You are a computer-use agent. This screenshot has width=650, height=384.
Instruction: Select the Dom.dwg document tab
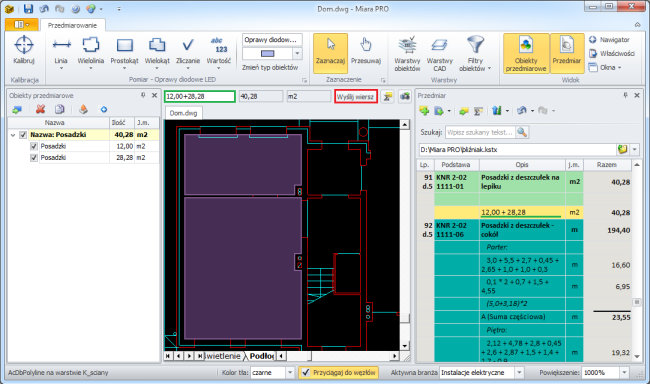183,113
